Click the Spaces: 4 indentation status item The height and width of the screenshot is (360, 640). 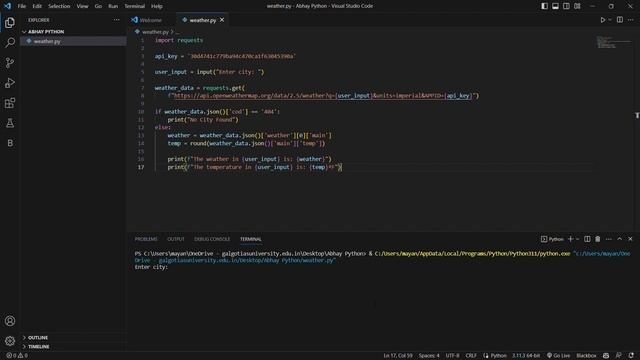click(429, 356)
